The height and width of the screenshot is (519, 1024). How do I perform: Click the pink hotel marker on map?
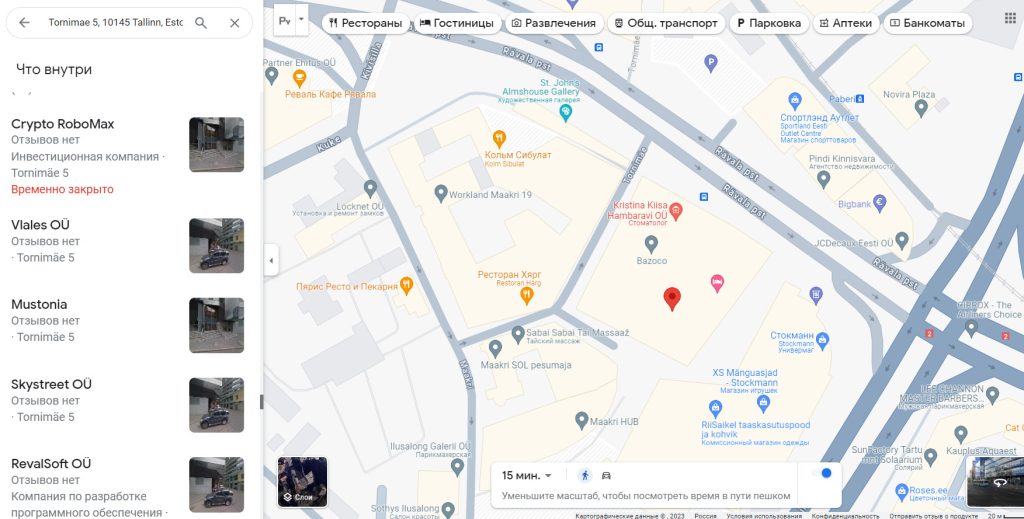click(717, 283)
